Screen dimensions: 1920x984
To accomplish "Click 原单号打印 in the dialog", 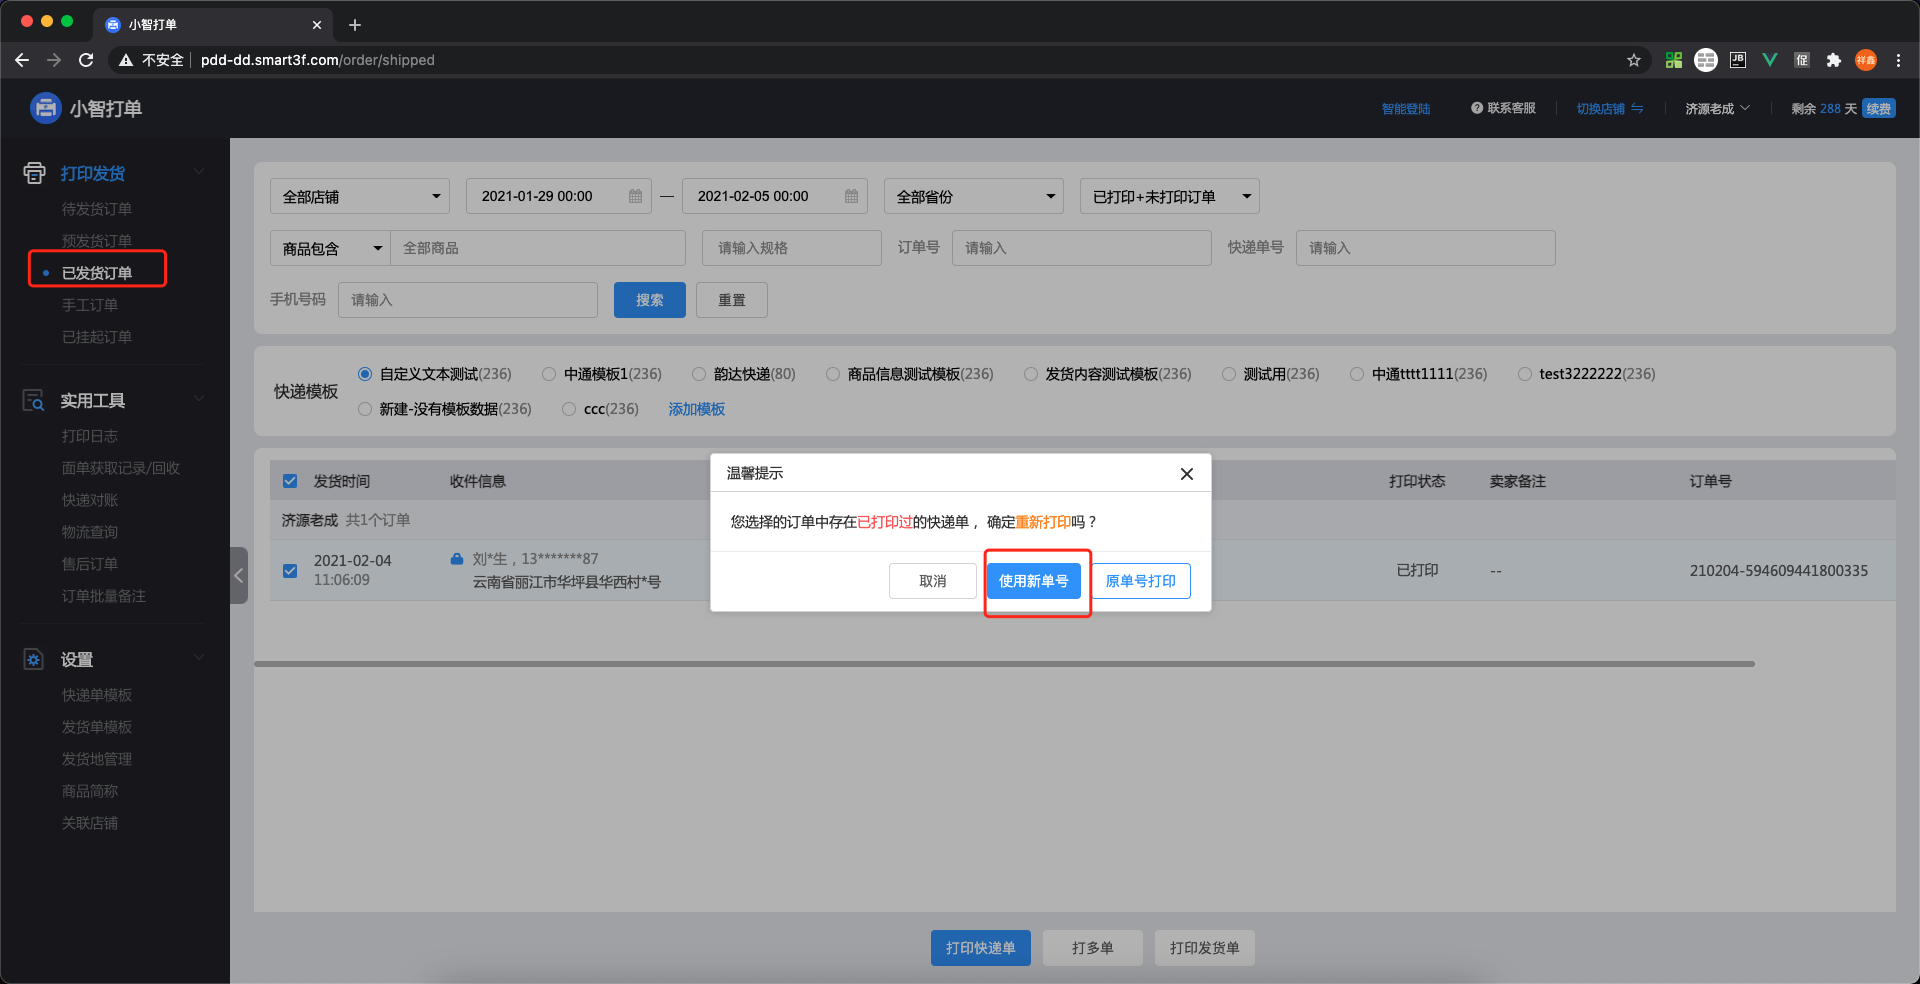I will click(1141, 581).
